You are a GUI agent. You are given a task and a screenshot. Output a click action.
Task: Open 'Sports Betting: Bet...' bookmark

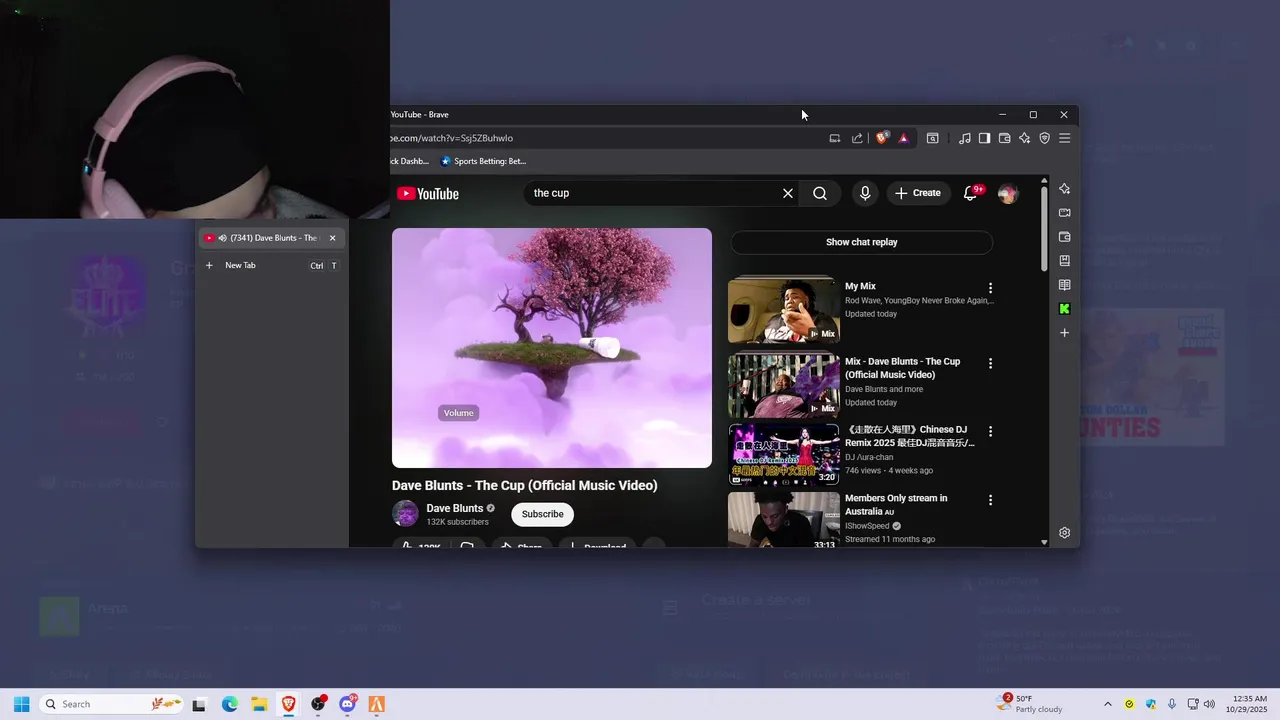[x=483, y=161]
